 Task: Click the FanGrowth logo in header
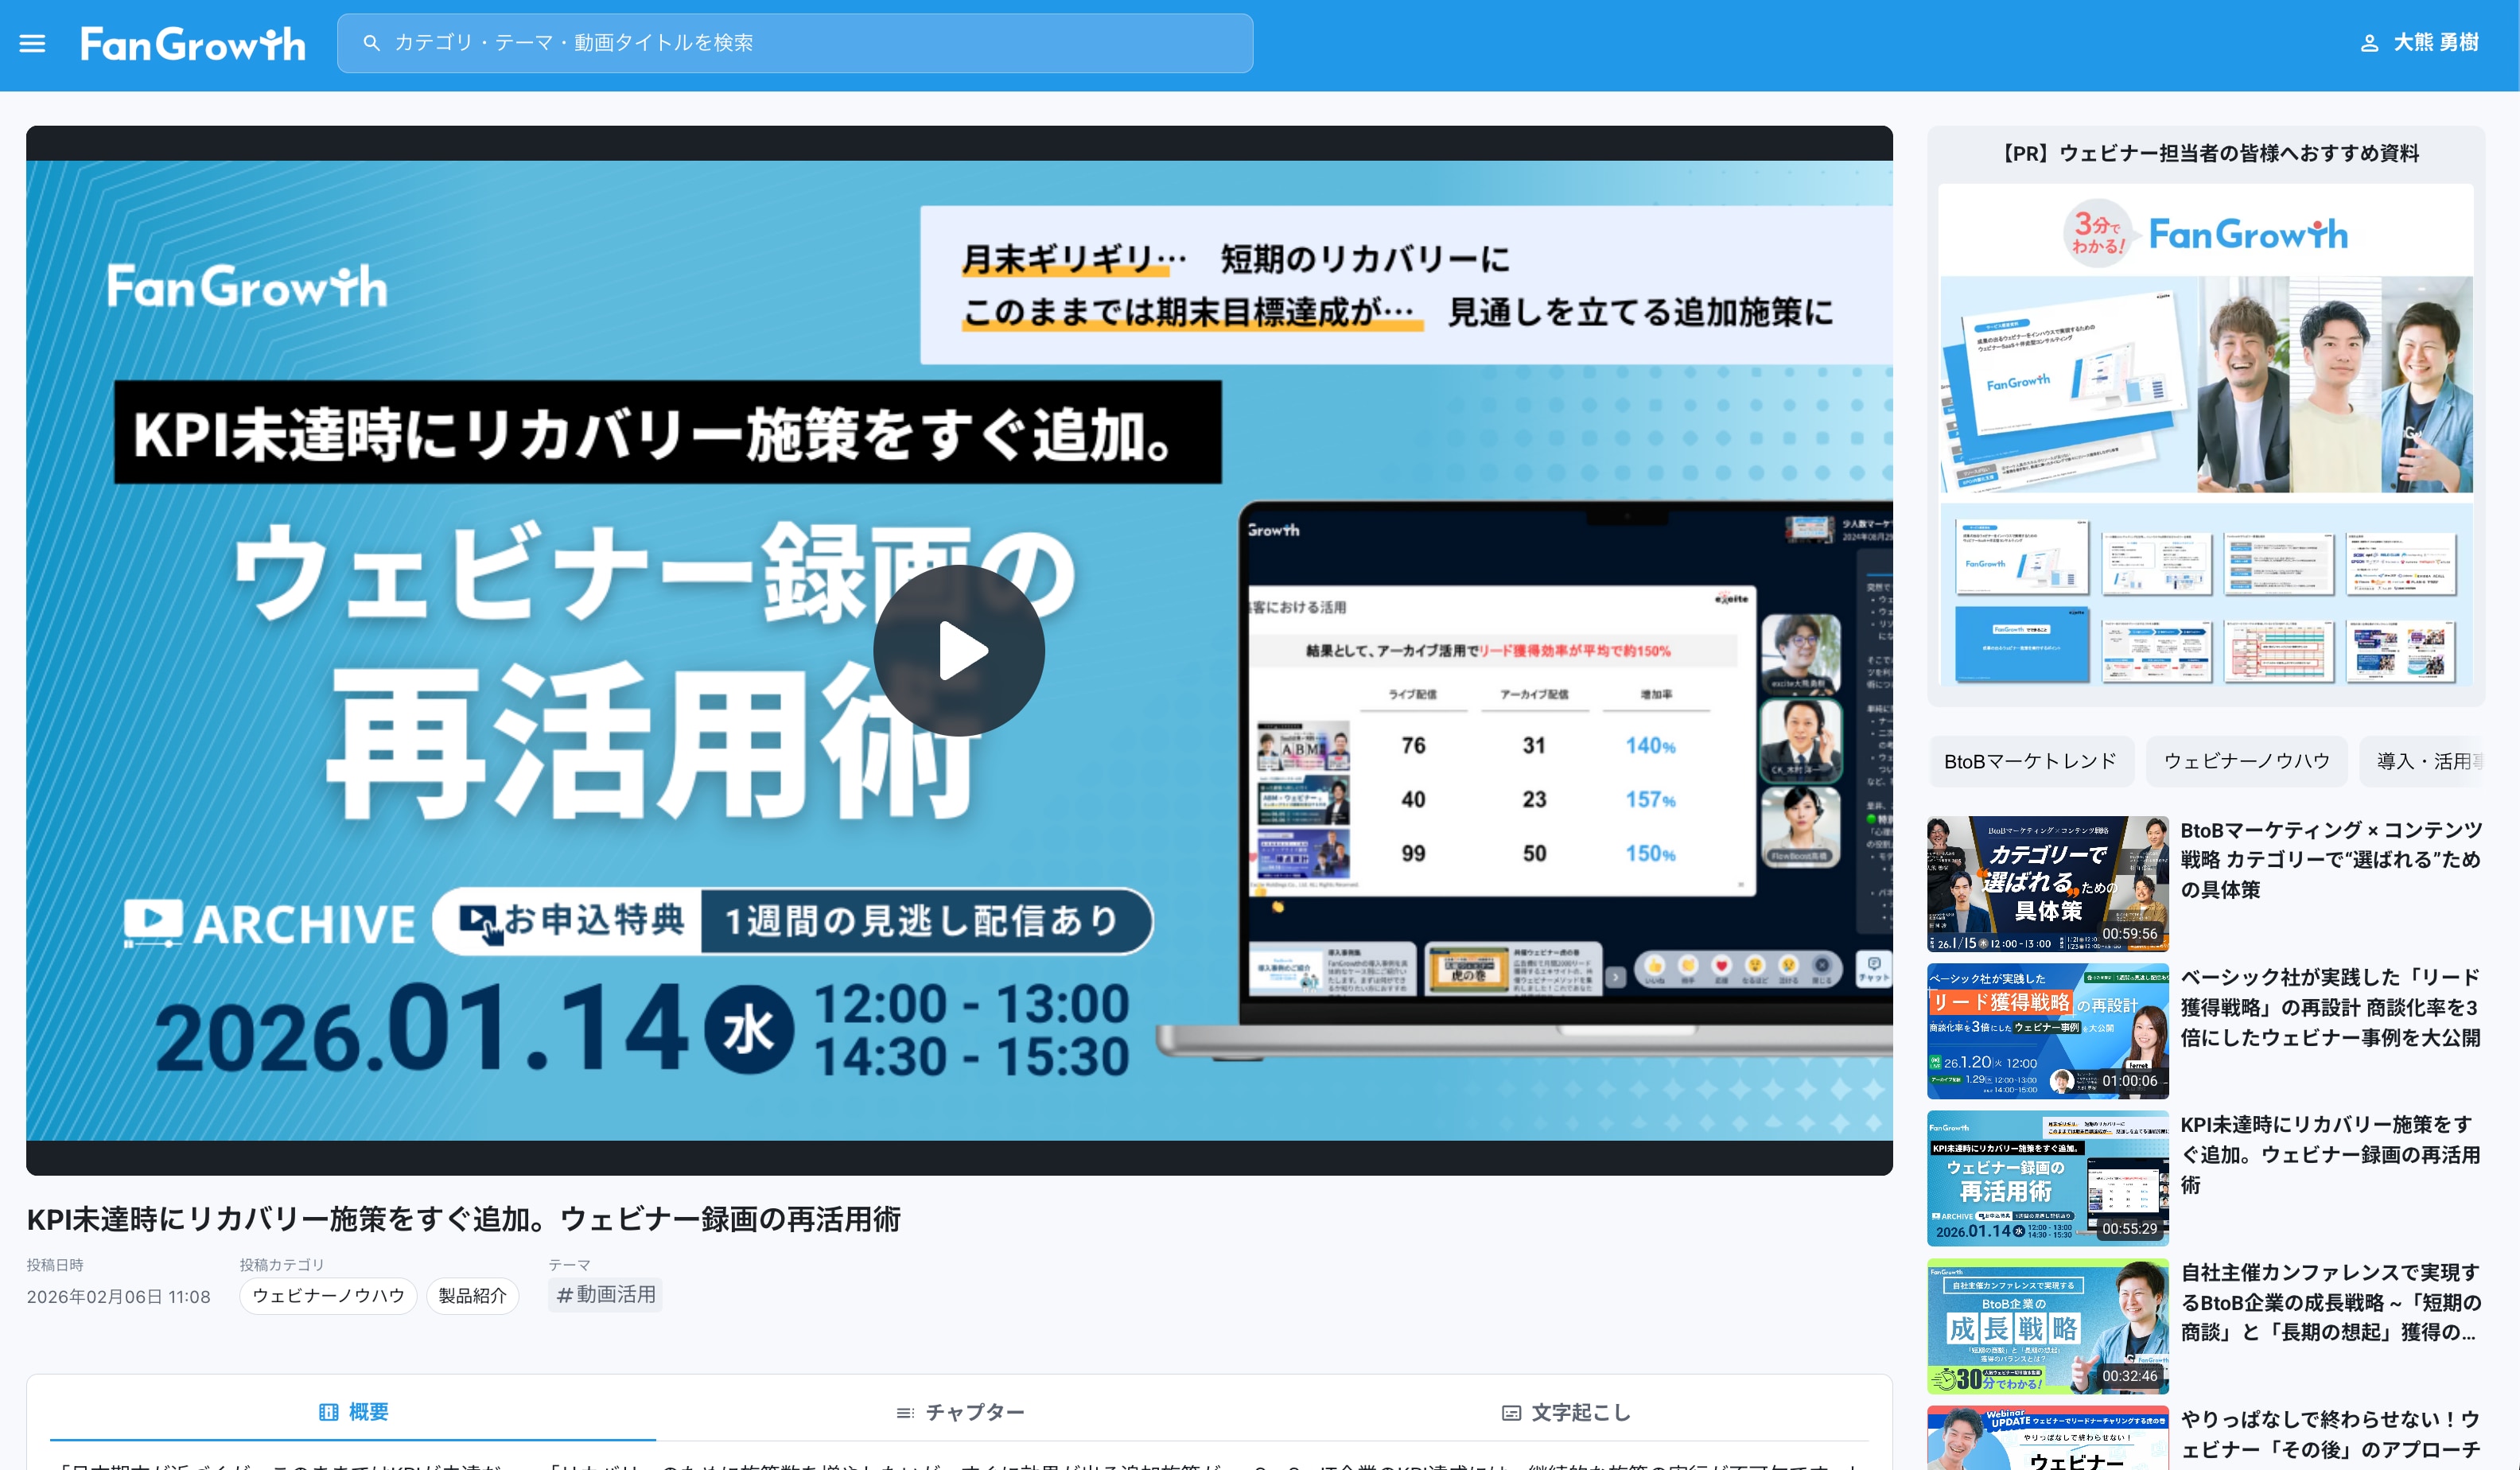193,44
